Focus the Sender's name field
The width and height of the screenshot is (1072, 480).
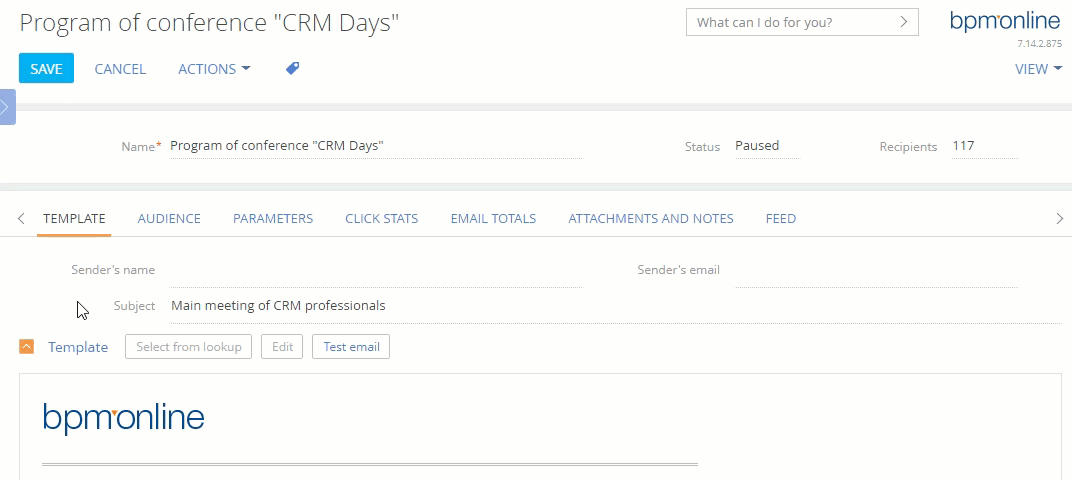tap(376, 270)
